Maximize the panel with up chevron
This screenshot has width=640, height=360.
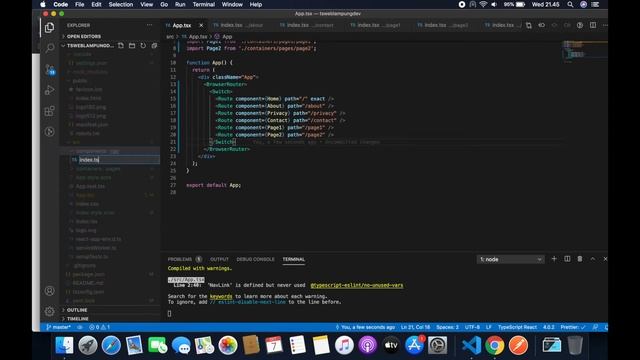click(x=593, y=259)
